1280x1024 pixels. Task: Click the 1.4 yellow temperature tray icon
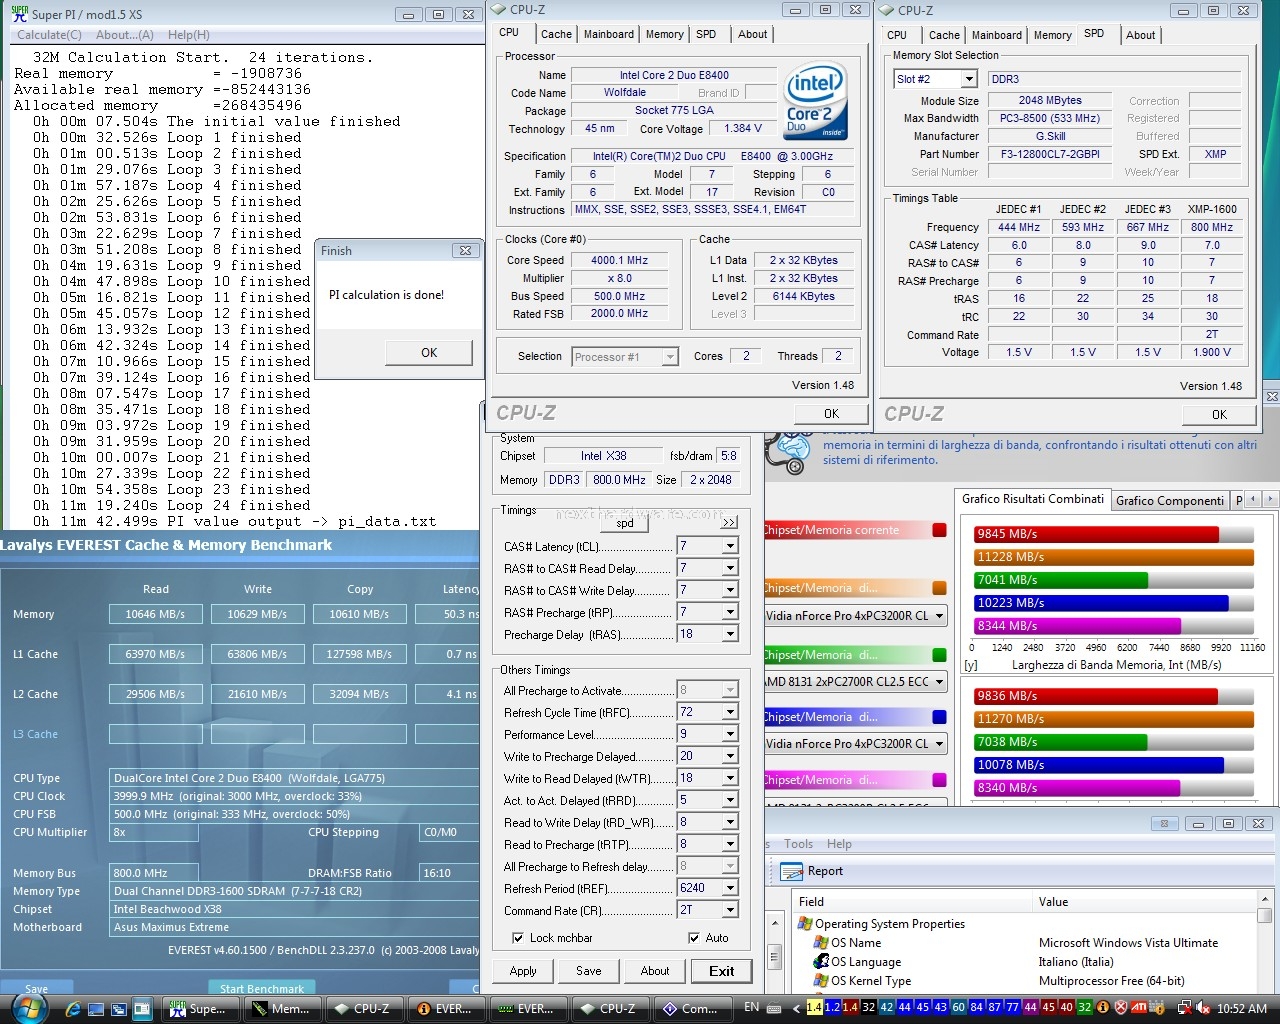point(814,1007)
